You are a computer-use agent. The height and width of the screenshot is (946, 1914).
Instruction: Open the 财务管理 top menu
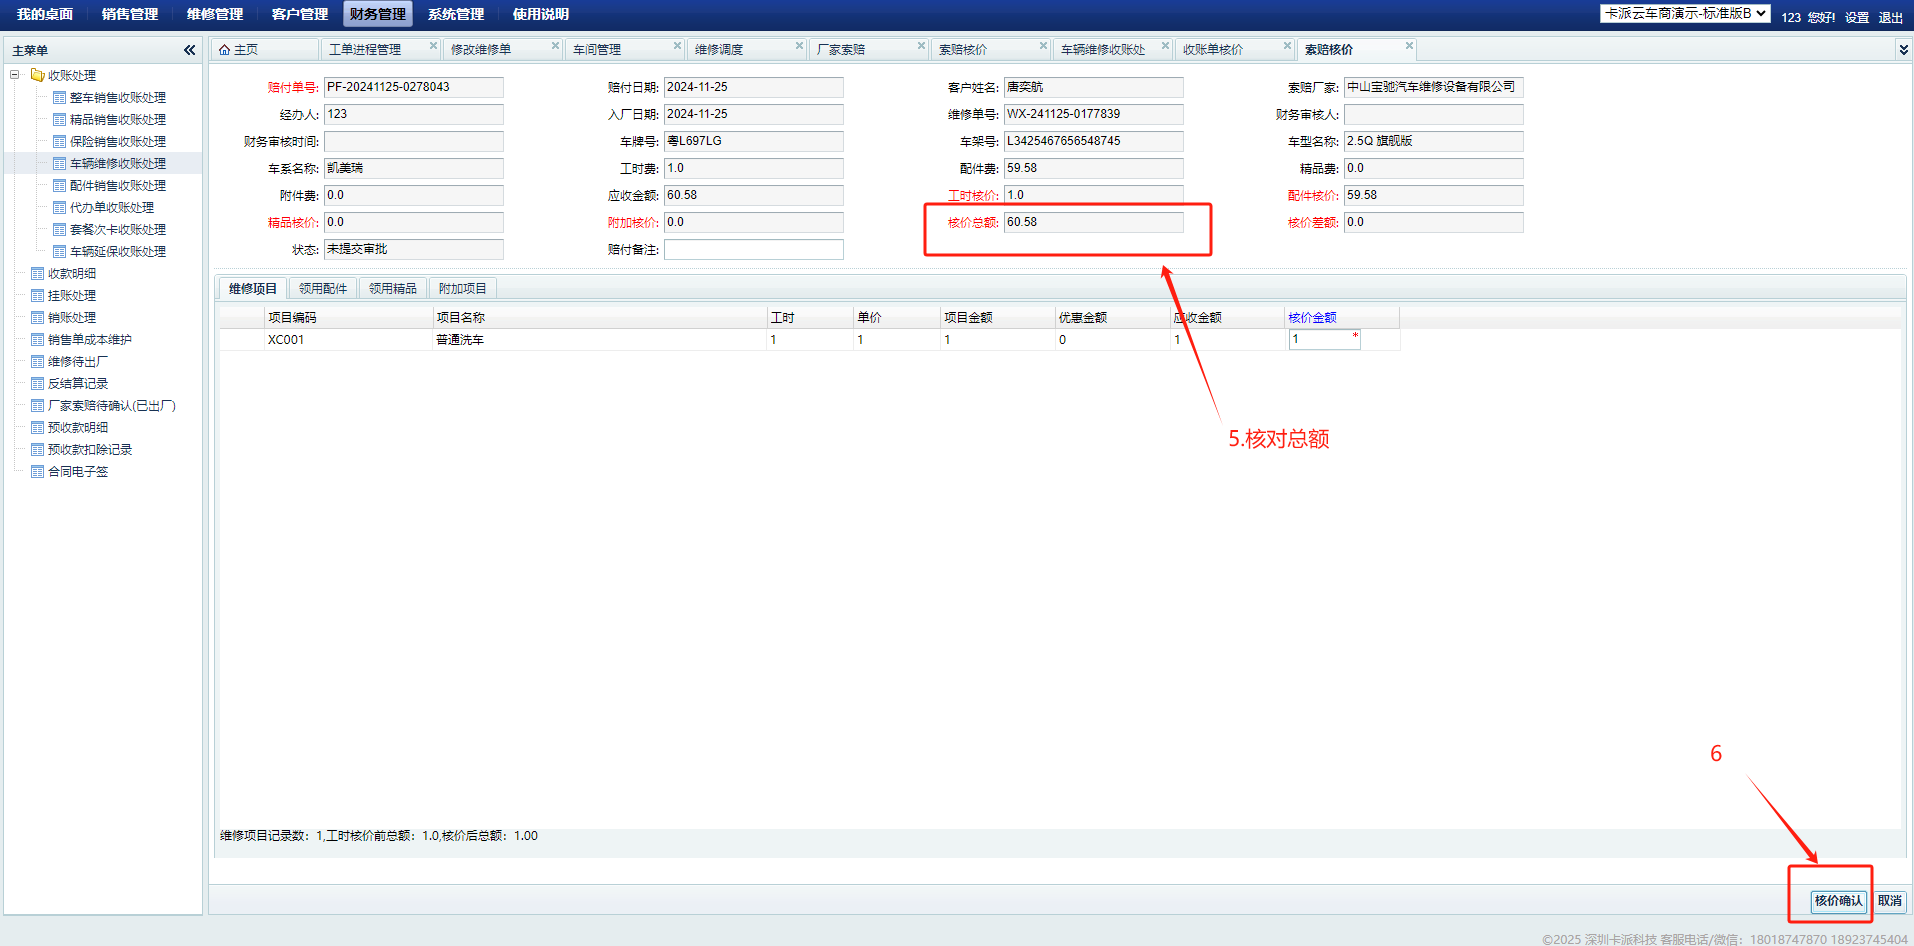coord(377,14)
